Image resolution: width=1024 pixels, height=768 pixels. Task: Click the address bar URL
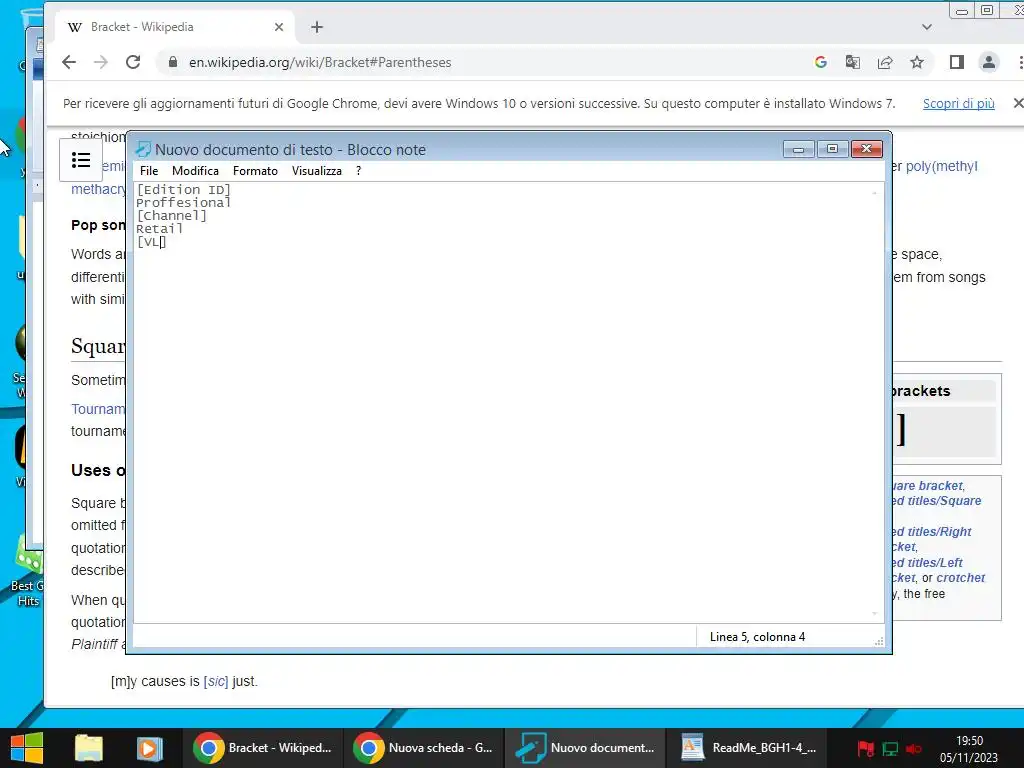(320, 62)
